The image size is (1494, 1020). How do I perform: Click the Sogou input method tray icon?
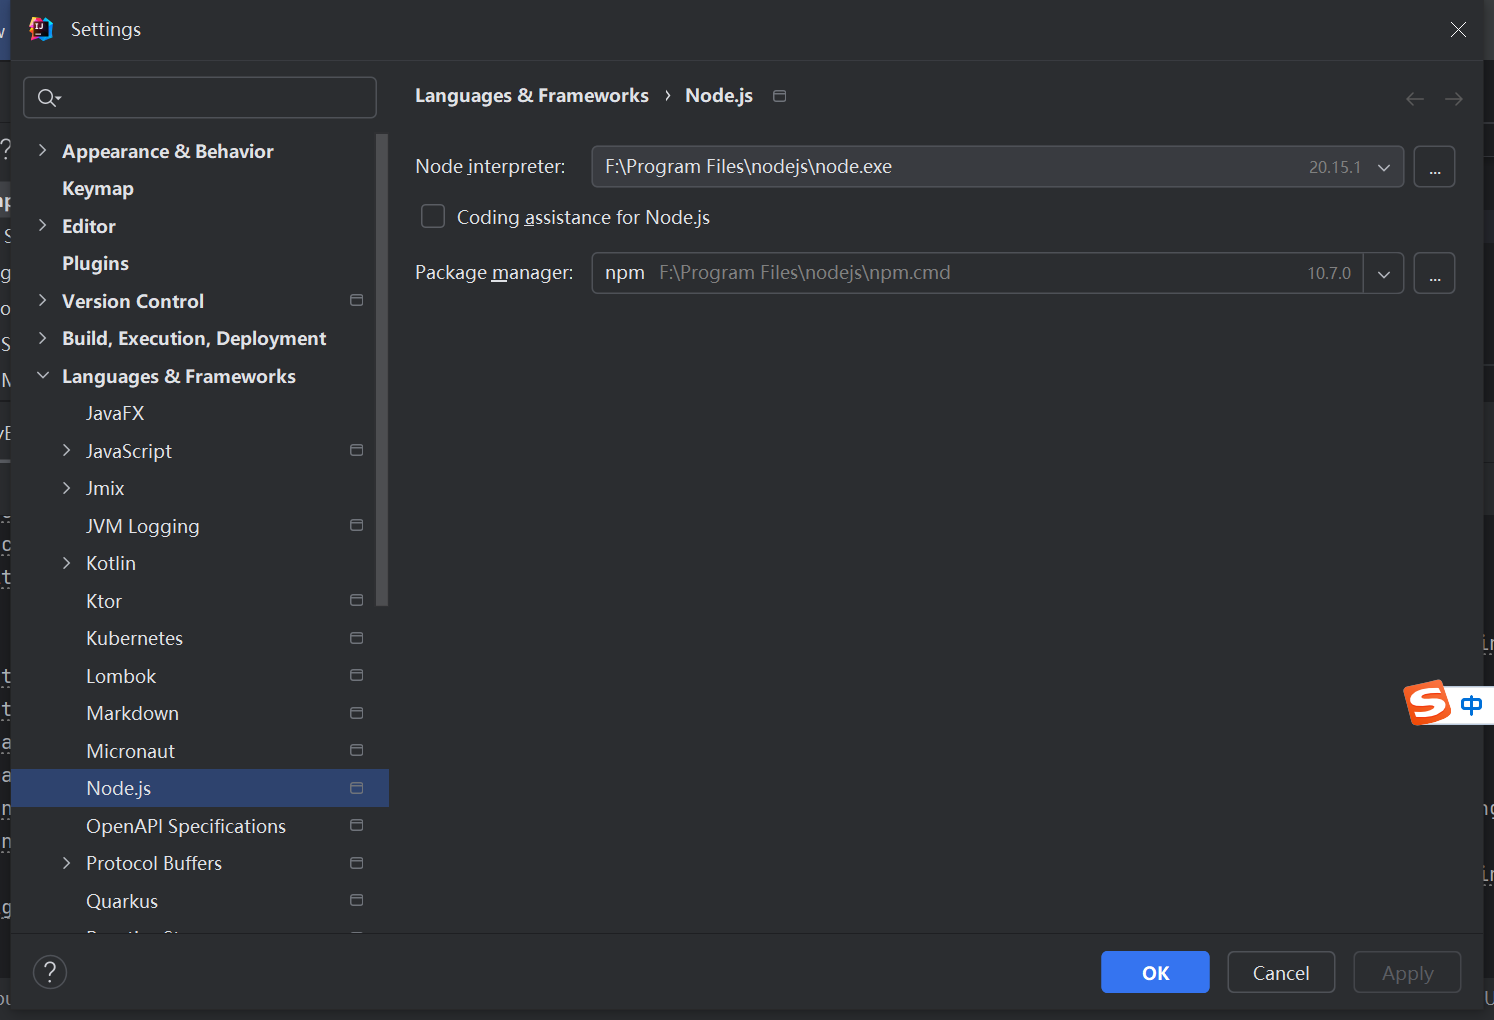[x=1428, y=703]
